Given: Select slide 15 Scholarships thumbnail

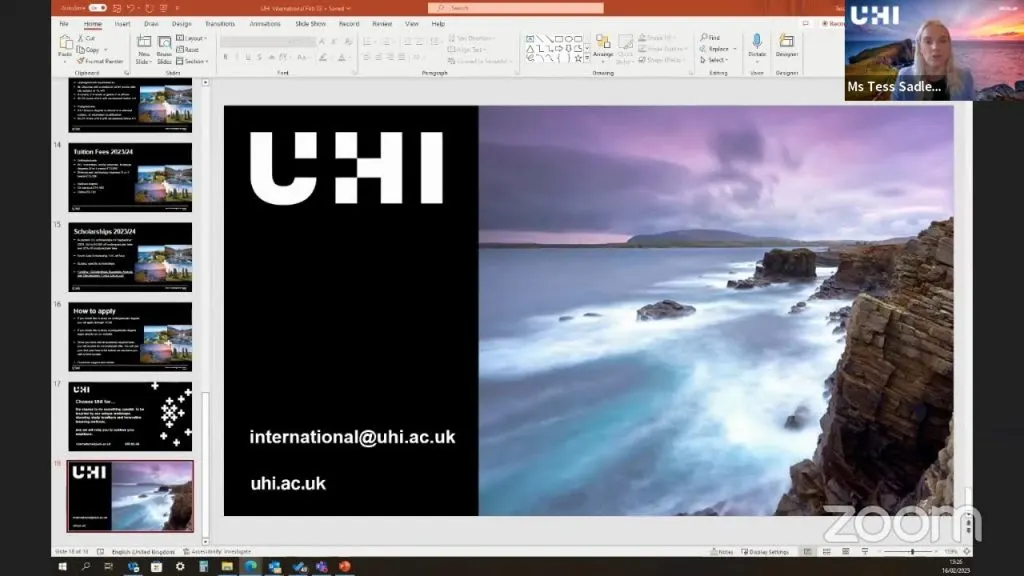Looking at the screenshot, I should [x=131, y=257].
